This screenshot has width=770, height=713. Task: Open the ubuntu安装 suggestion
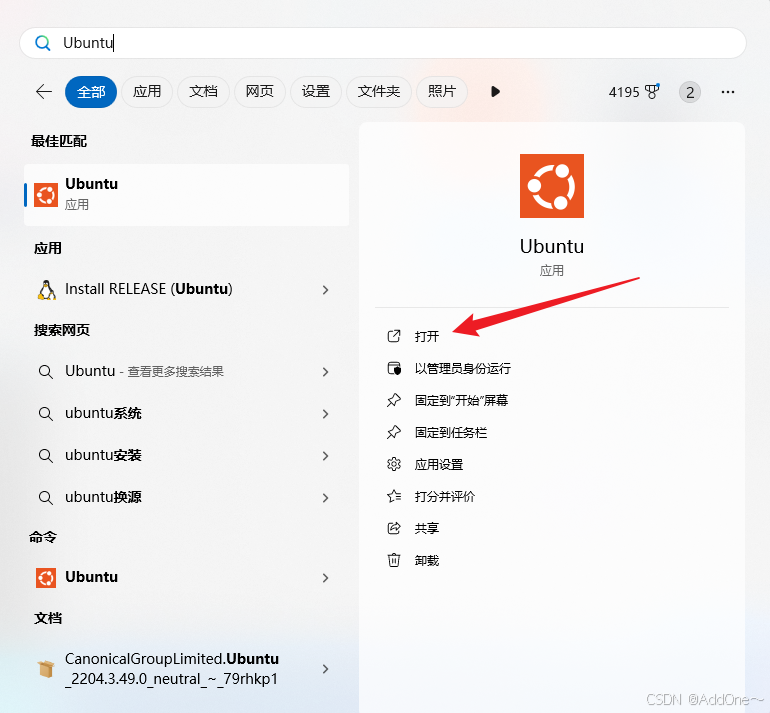(x=103, y=455)
